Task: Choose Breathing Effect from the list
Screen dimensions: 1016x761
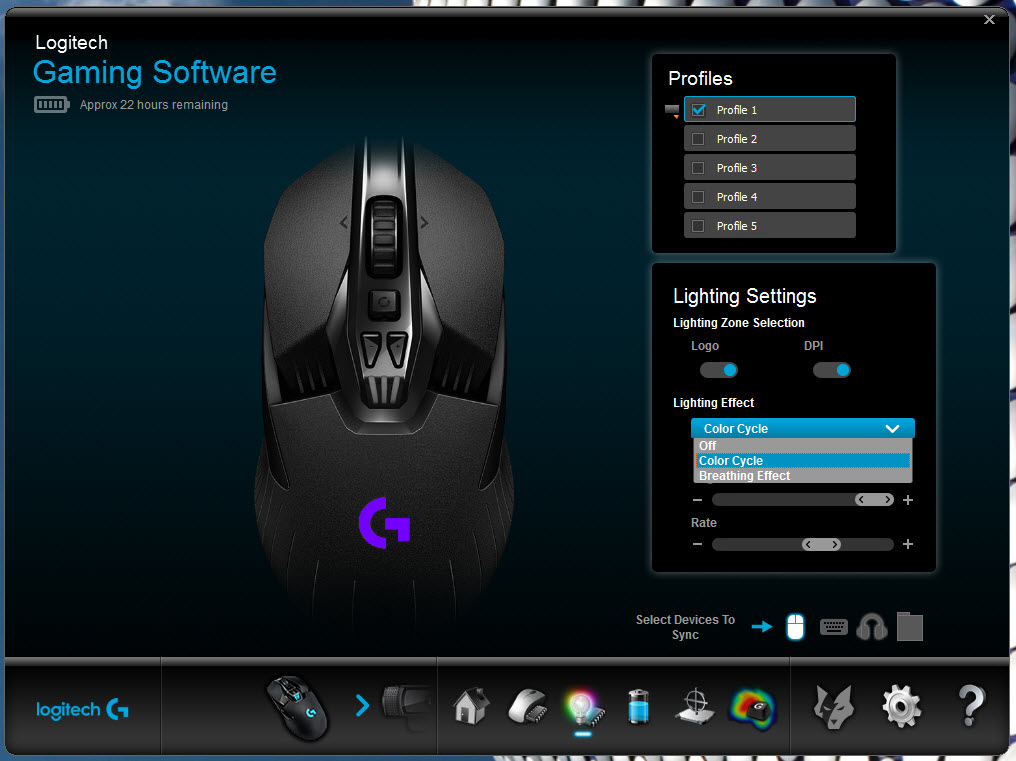Action: click(803, 476)
